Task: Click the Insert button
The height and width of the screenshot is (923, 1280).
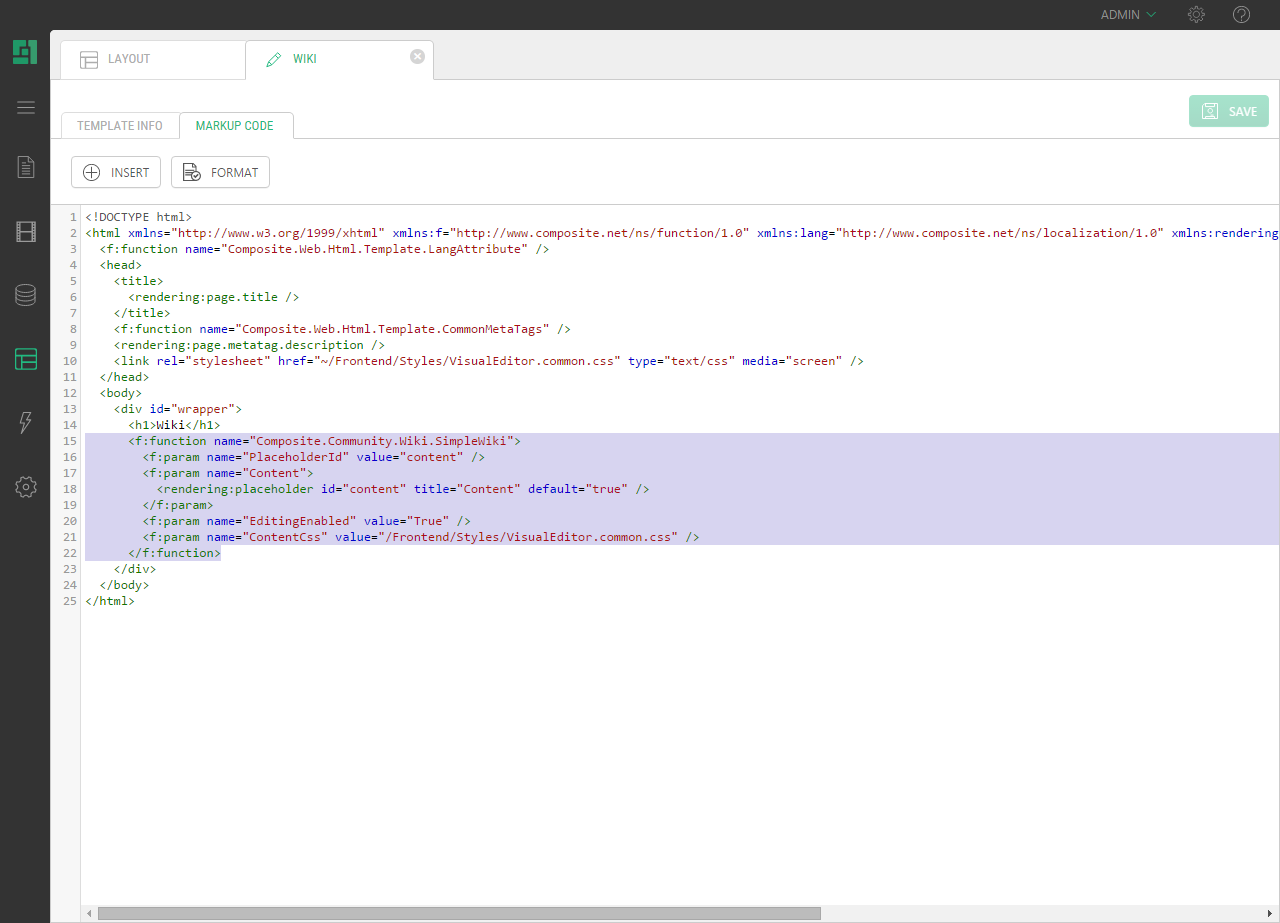Action: pos(116,172)
